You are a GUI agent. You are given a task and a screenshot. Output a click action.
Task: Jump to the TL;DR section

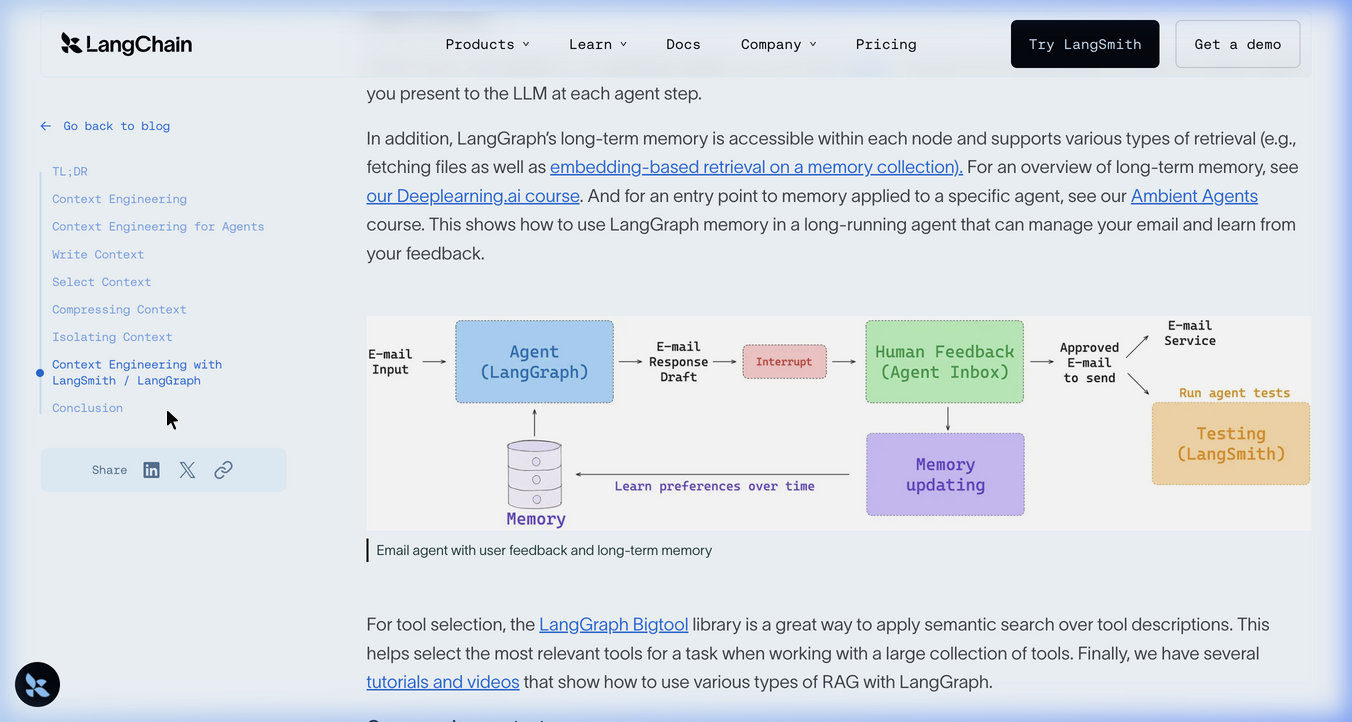70,171
